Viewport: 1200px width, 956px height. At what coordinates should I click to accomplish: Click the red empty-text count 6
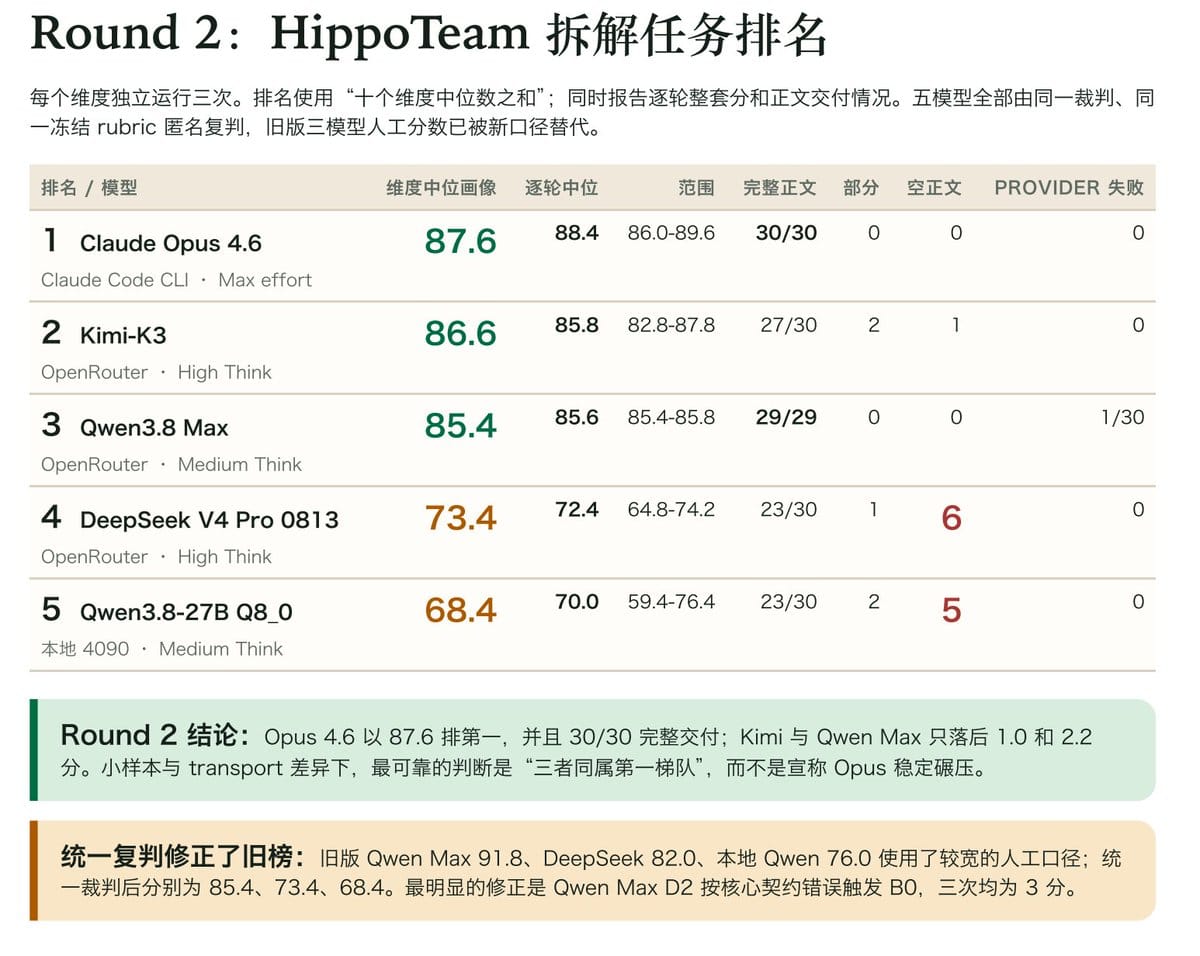pyautogui.click(x=951, y=517)
